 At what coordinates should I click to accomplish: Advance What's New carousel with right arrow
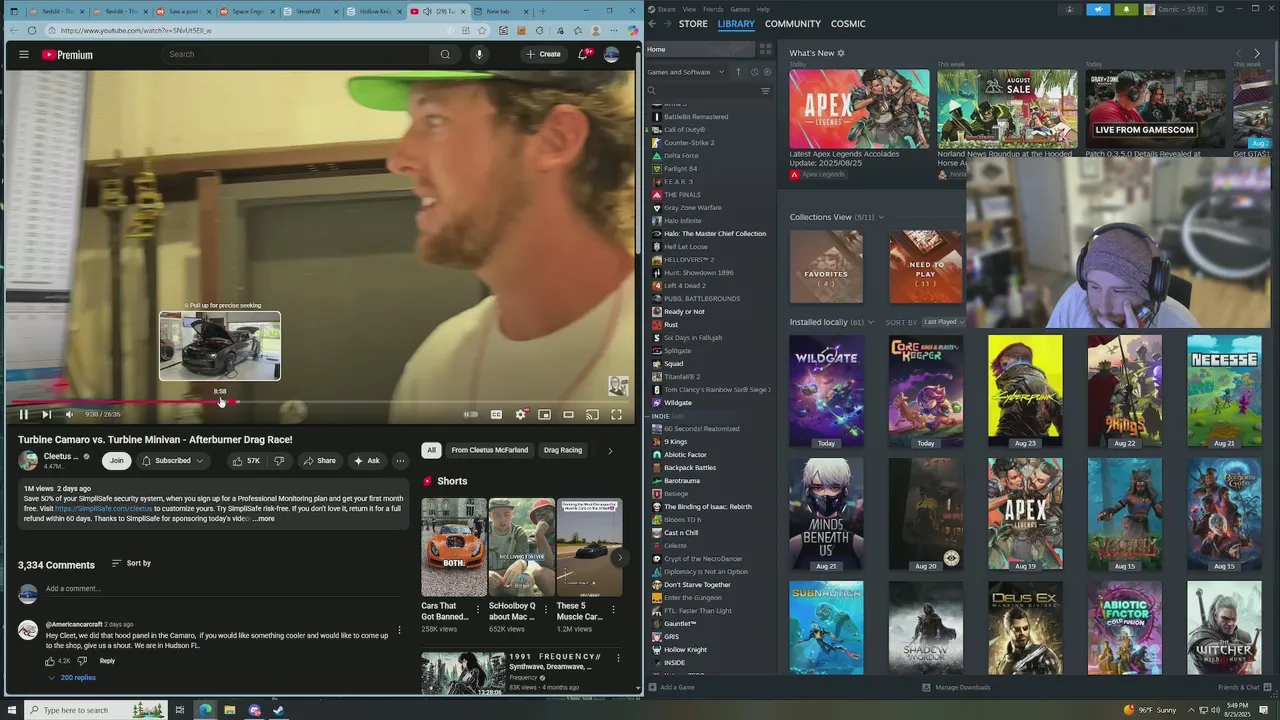1256,53
